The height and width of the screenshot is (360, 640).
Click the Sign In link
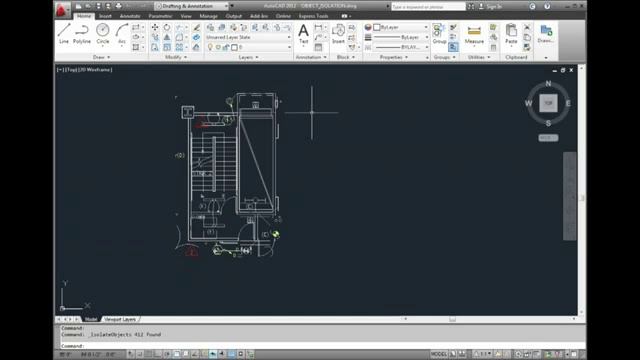tap(494, 7)
